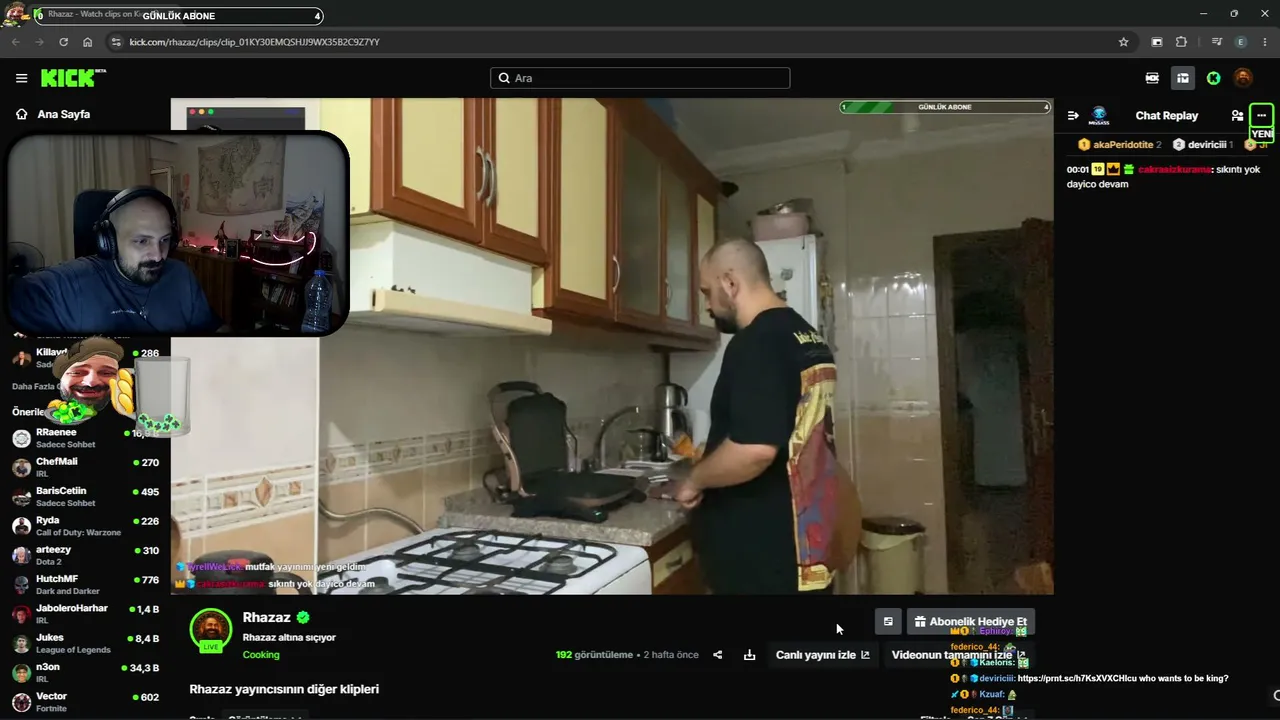Click the GÜNLÜK ABONE progress bar in video
Image resolution: width=1280 pixels, height=720 pixels.
coord(945,107)
